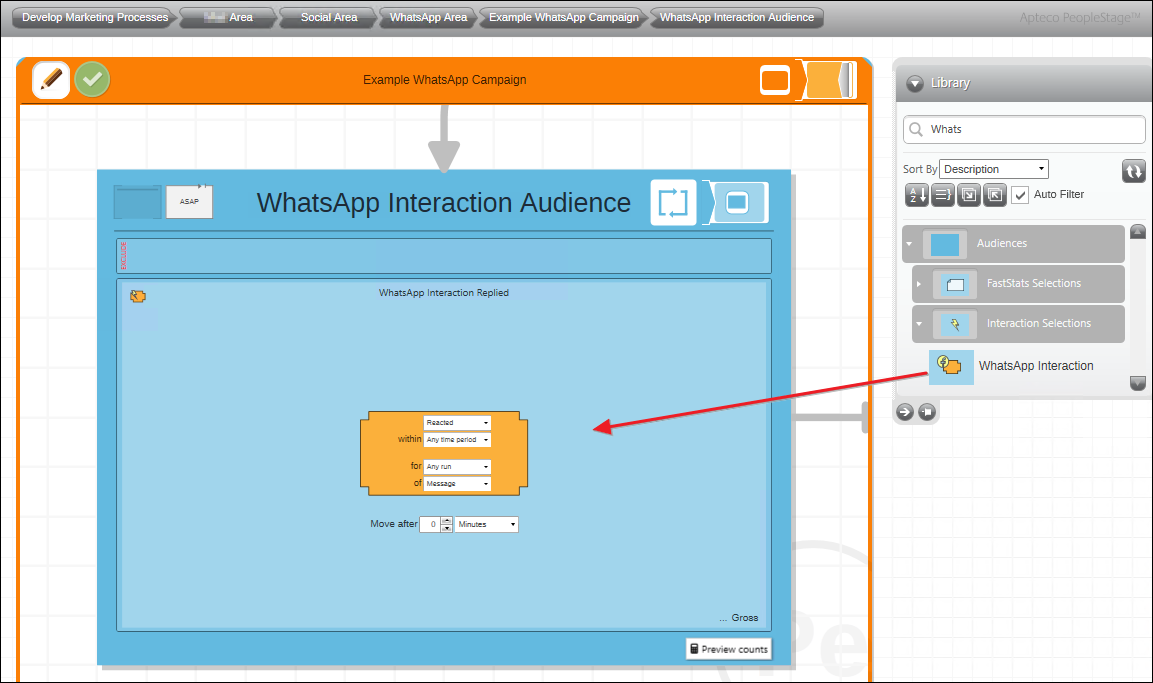This screenshot has height=683, width=1153.
Task: Click the Preview counts button
Action: [x=729, y=649]
